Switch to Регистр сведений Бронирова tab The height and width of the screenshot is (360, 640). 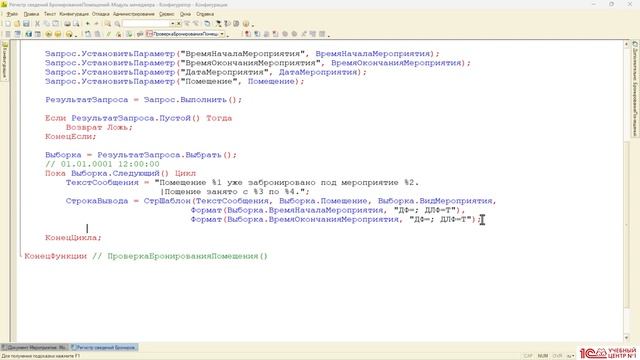coord(104,347)
